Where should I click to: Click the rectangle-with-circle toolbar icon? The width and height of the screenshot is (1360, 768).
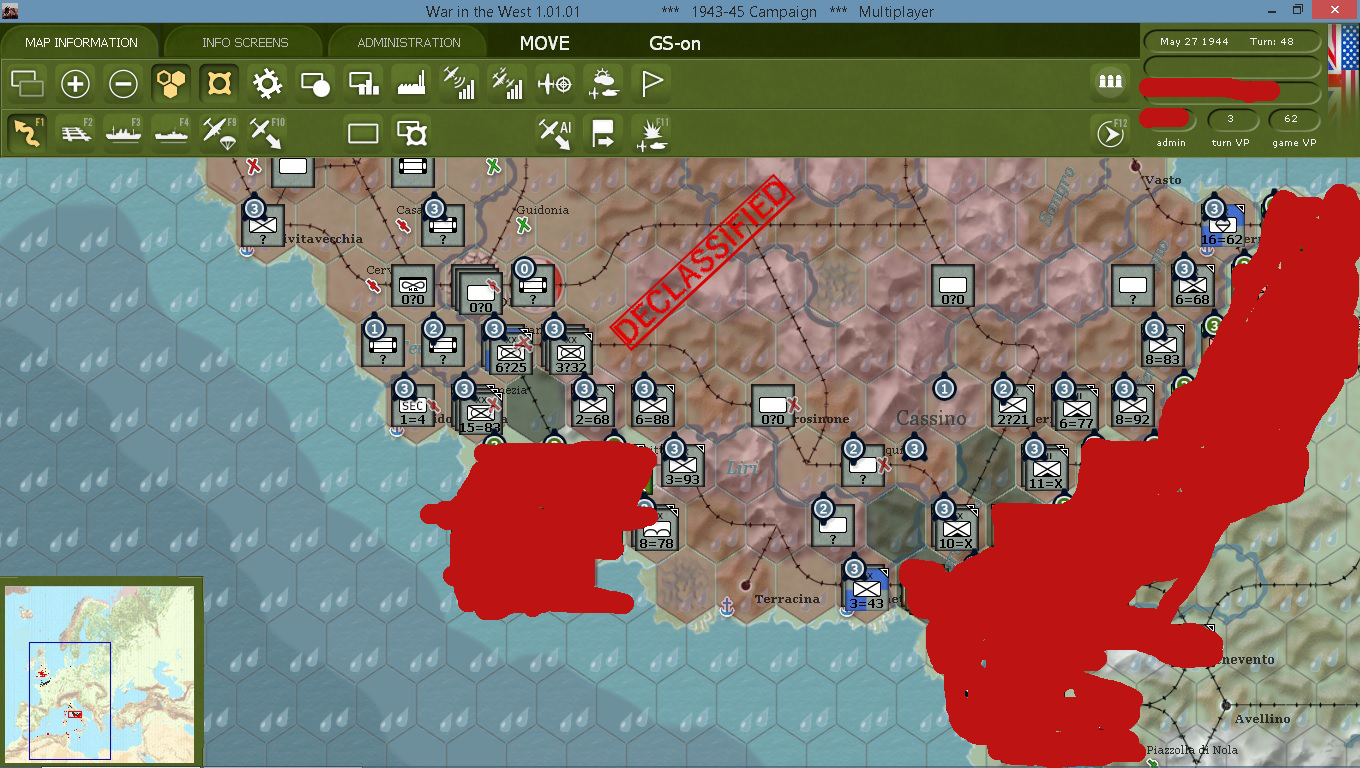point(315,84)
